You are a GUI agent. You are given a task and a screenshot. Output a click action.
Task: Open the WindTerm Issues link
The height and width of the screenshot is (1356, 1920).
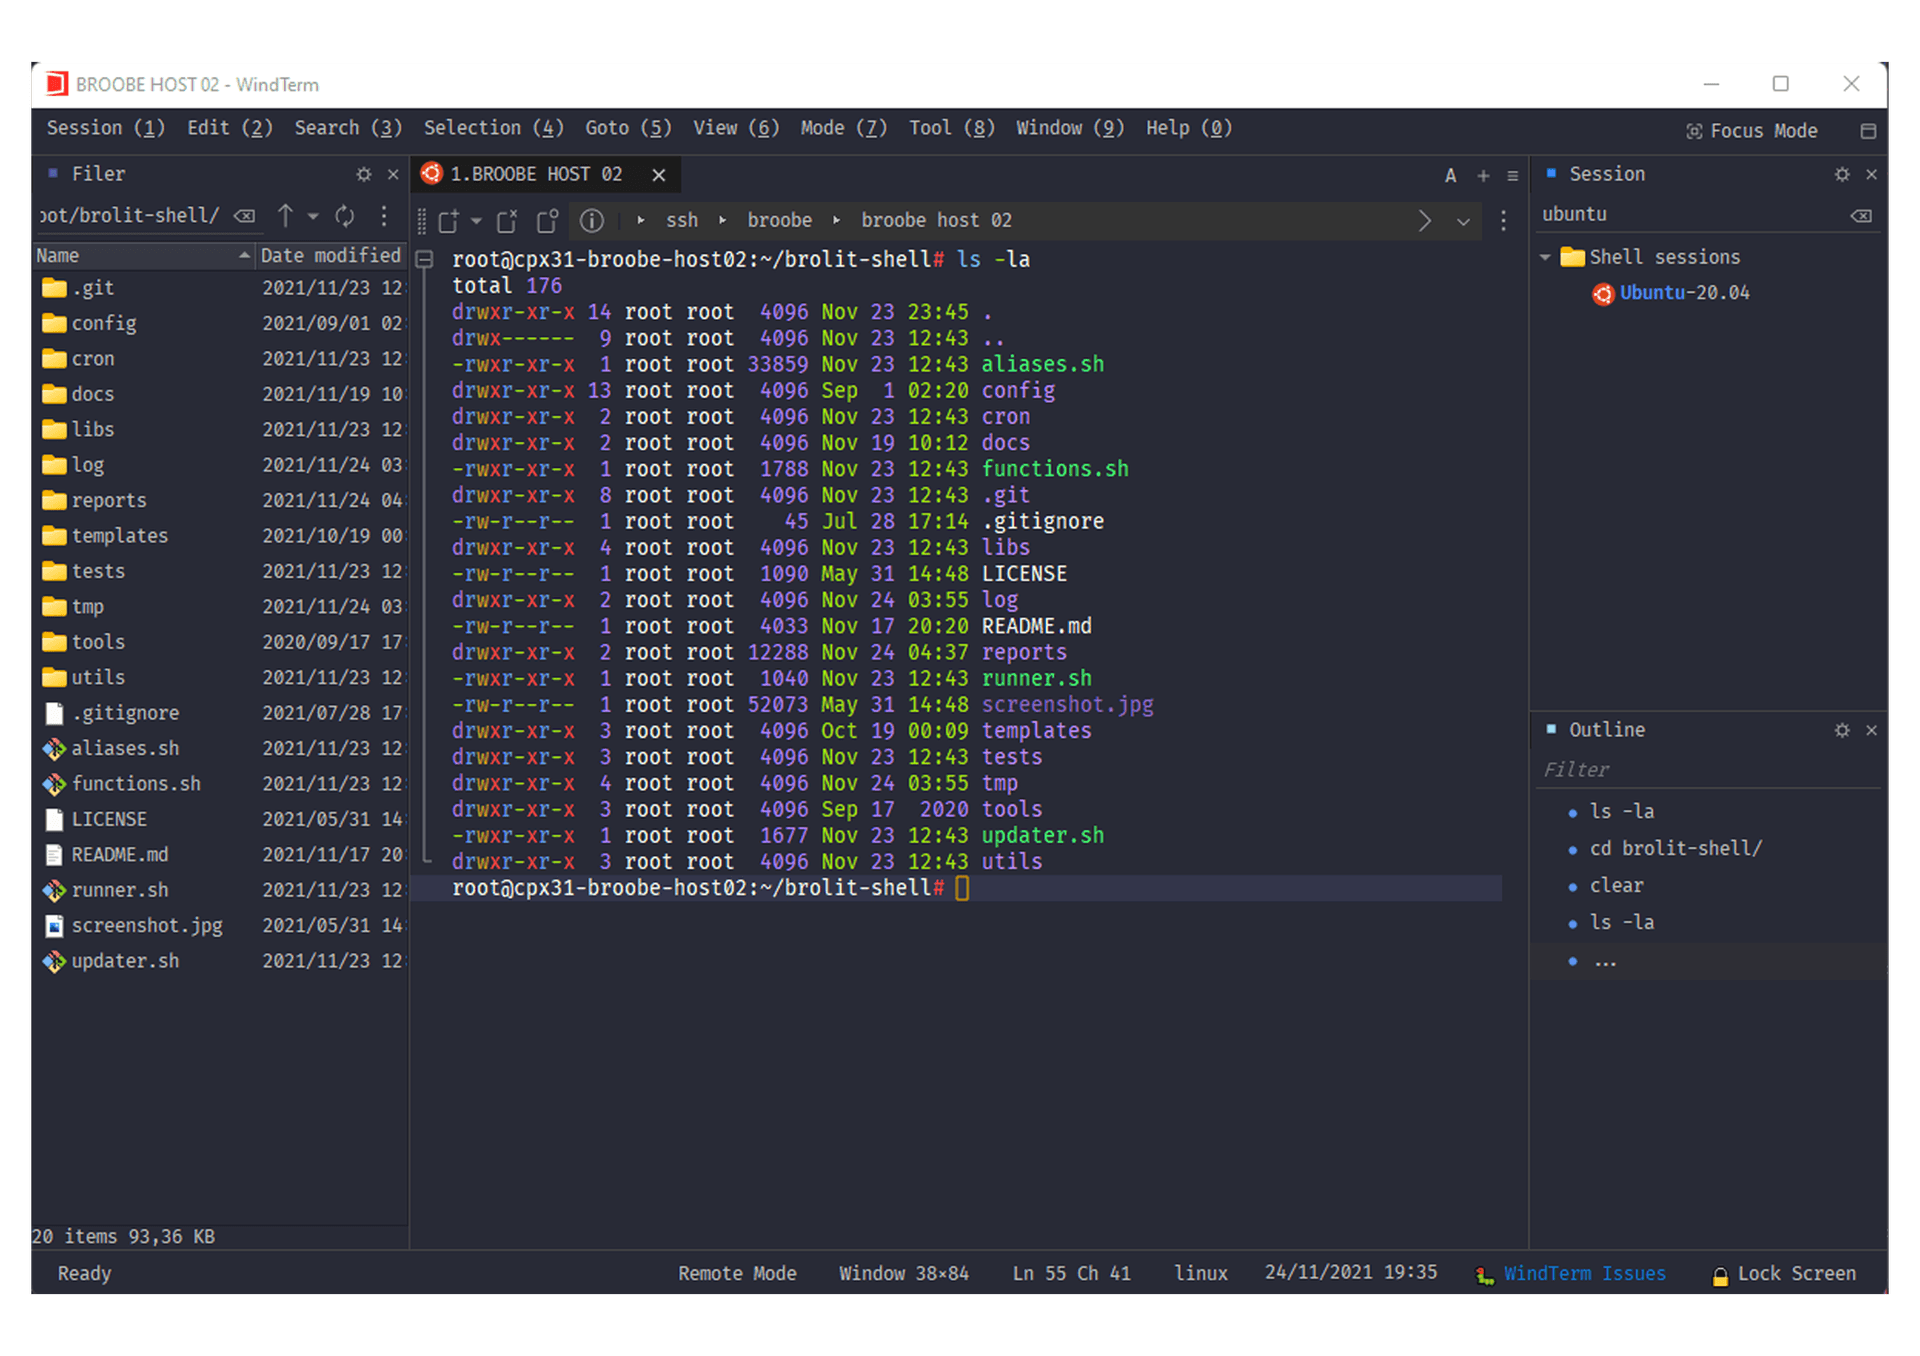click(1583, 1273)
